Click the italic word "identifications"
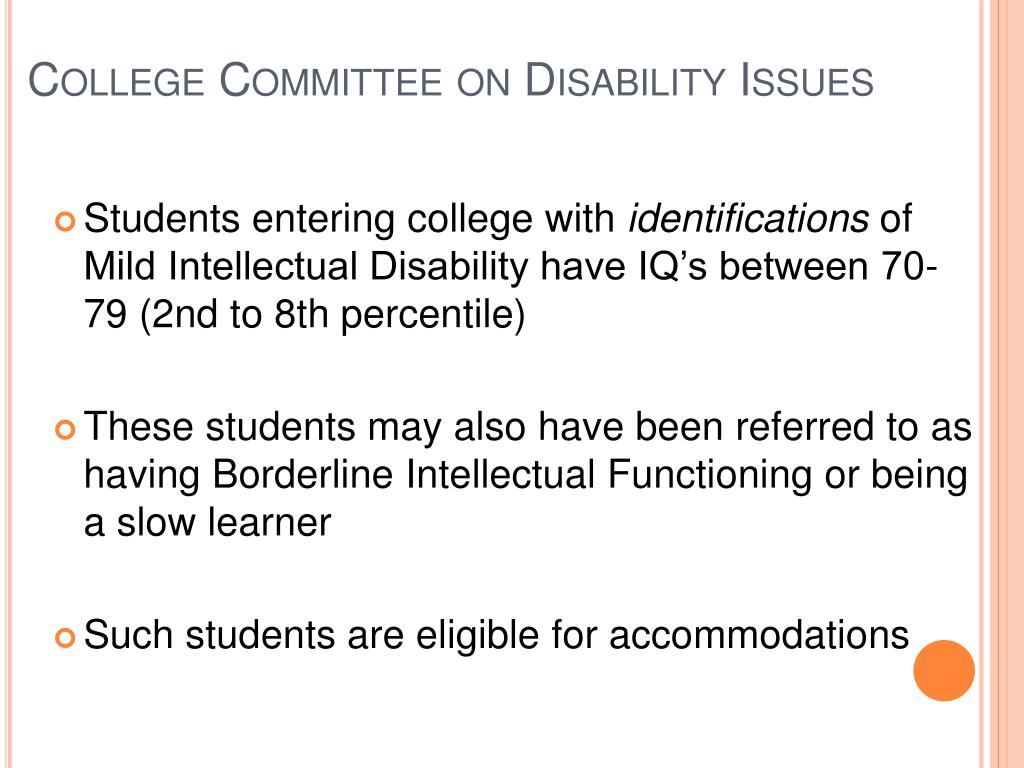 tap(748, 219)
